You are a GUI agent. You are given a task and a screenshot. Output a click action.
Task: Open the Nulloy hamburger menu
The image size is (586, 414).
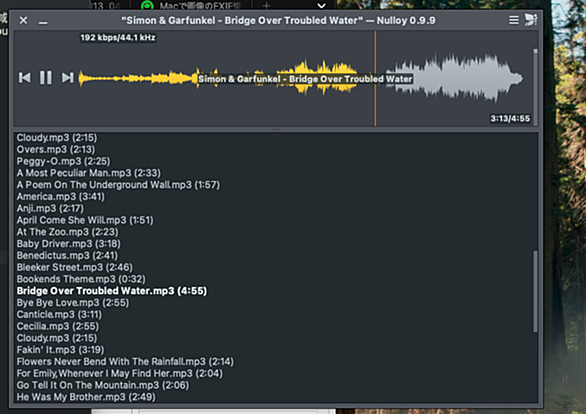point(514,20)
